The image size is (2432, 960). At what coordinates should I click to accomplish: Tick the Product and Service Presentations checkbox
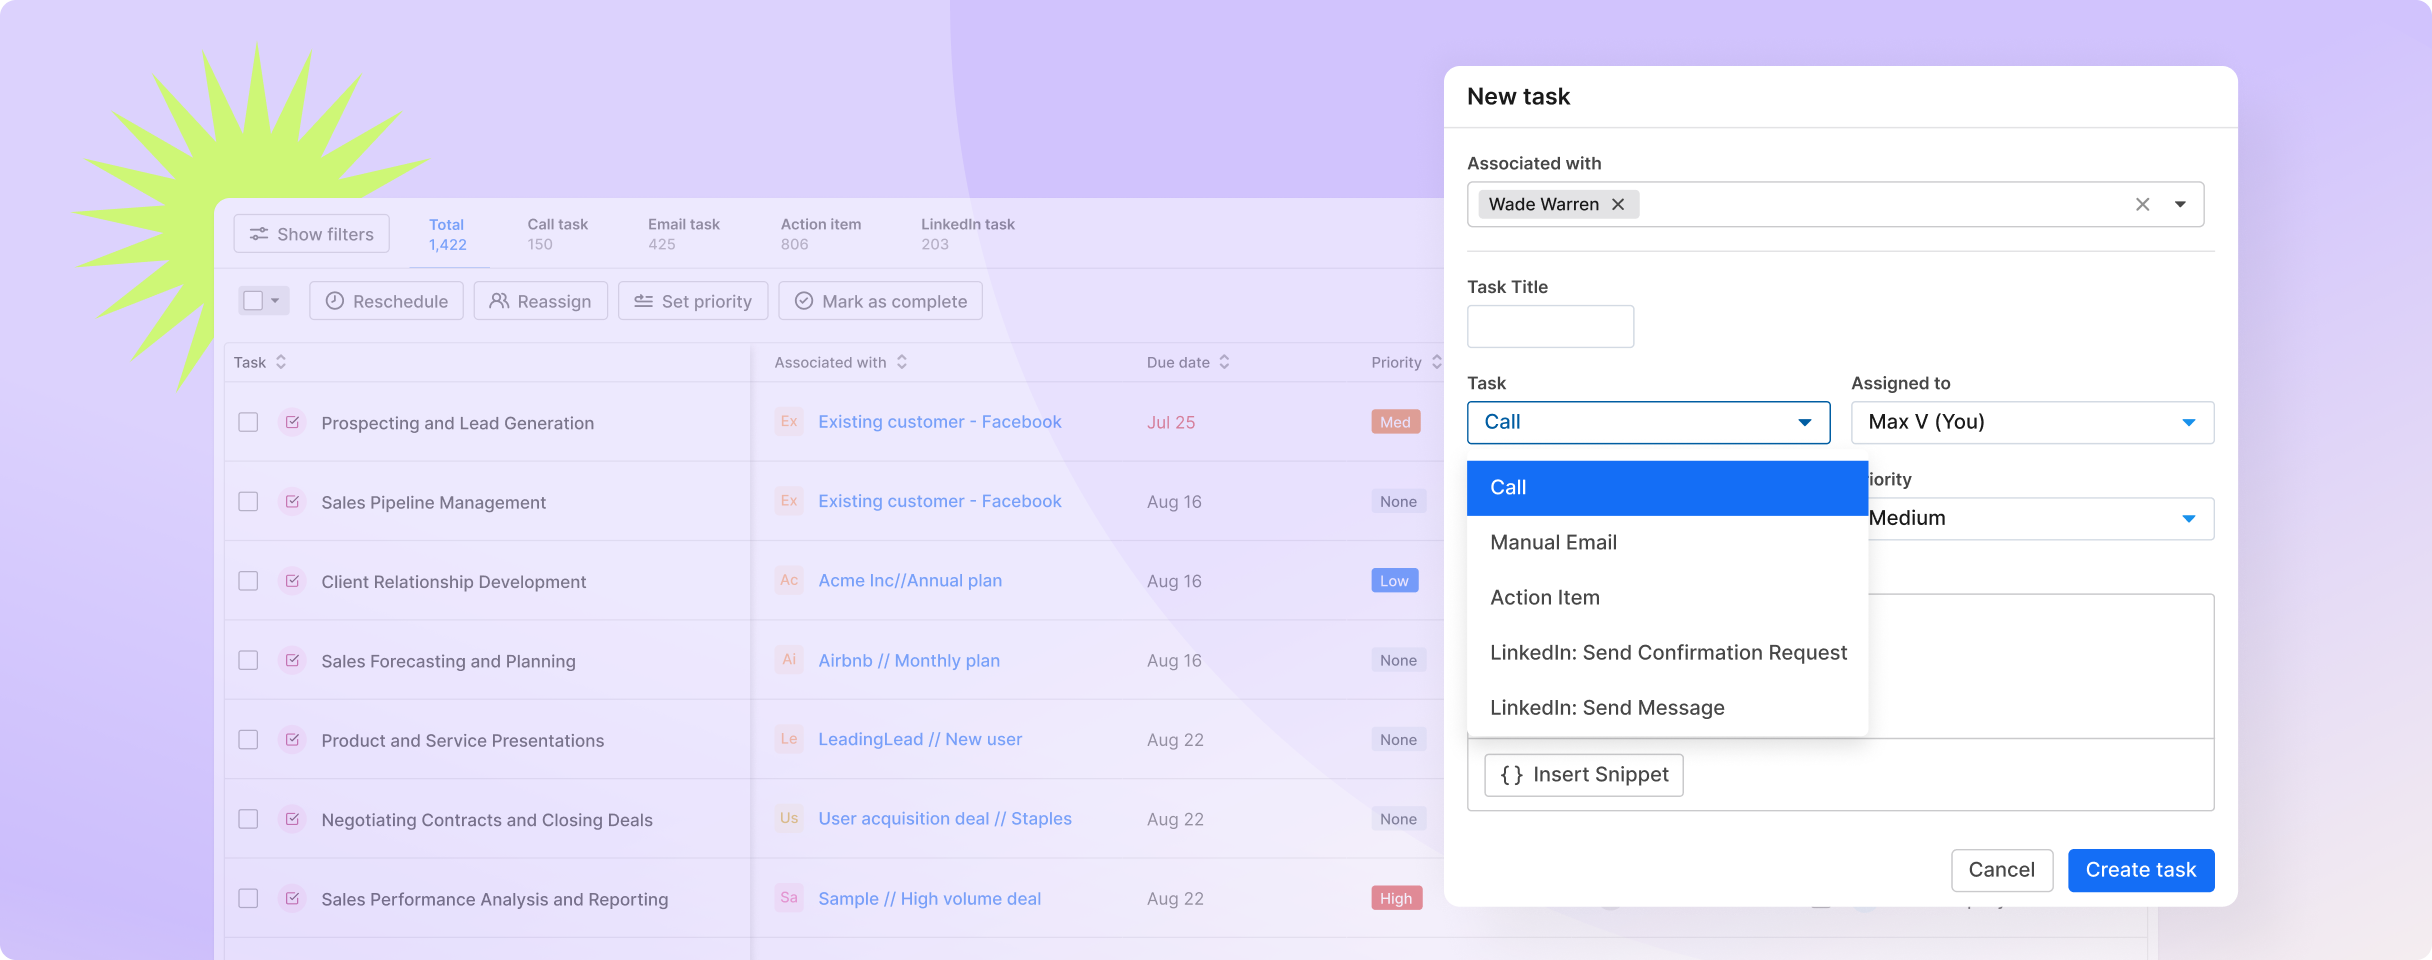[x=248, y=739]
